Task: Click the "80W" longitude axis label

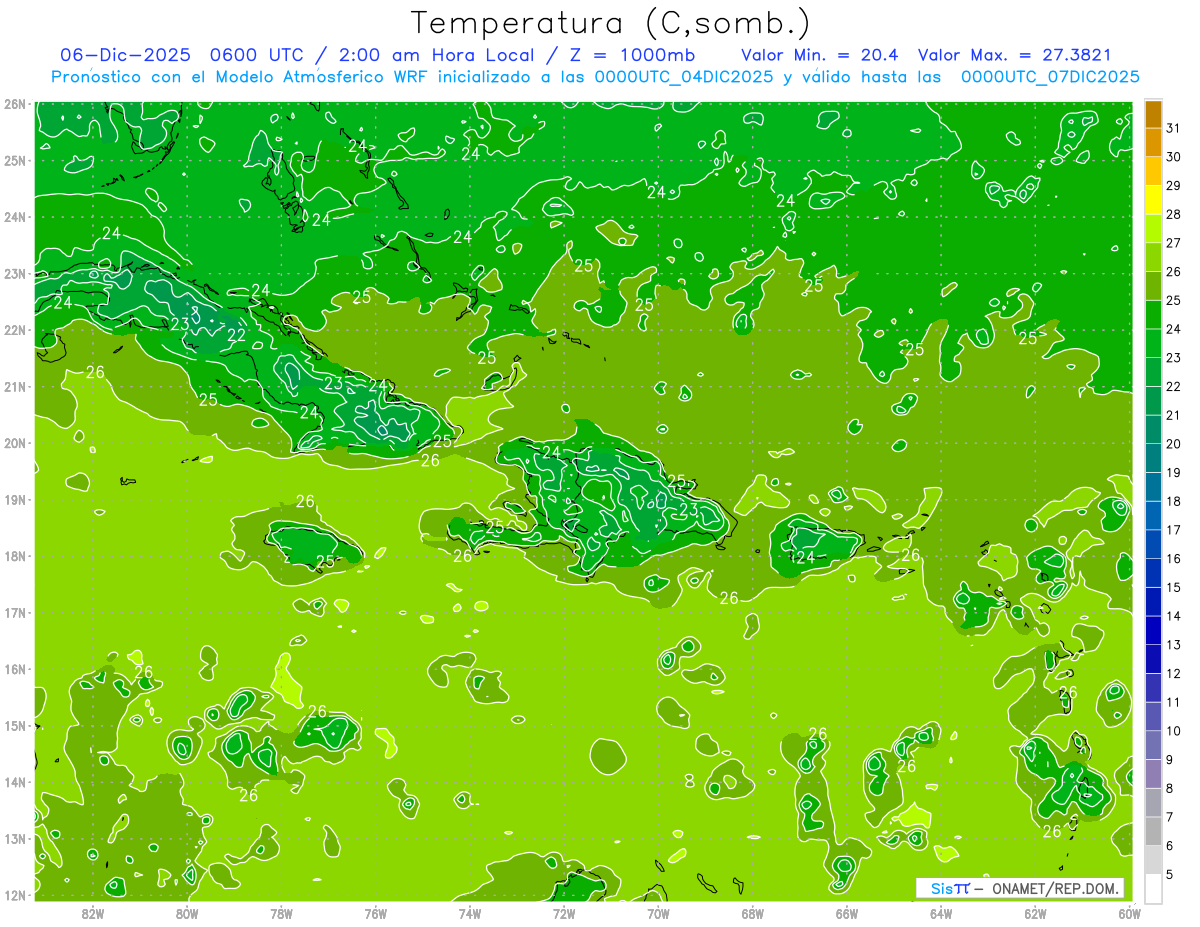Action: click(187, 913)
